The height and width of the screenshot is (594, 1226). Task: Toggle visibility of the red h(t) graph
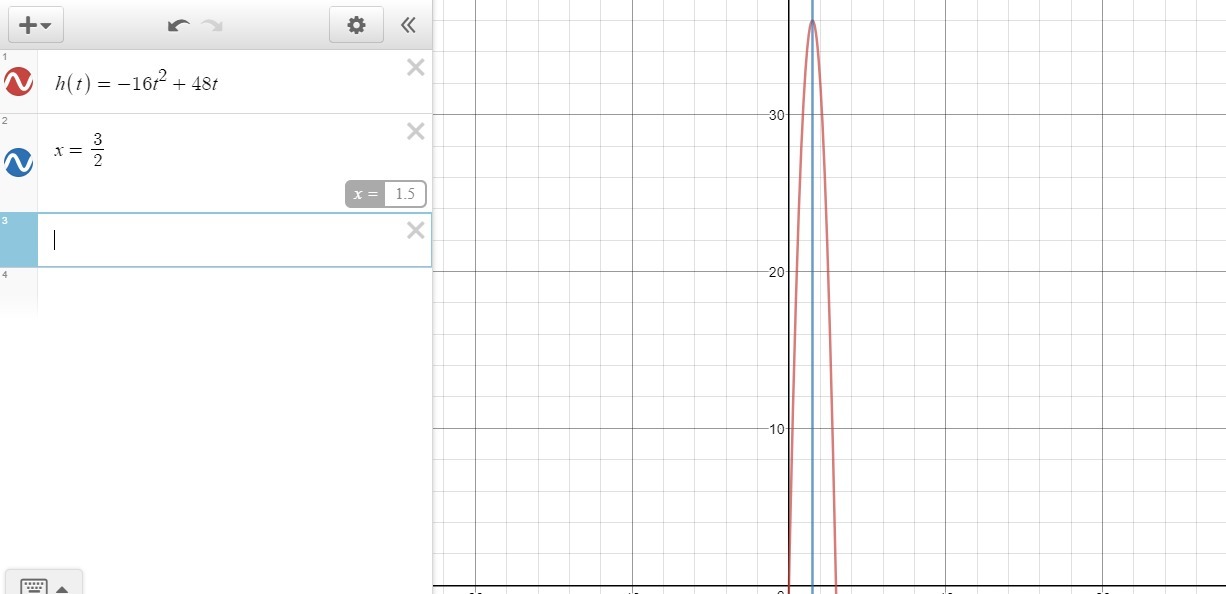pyautogui.click(x=19, y=82)
